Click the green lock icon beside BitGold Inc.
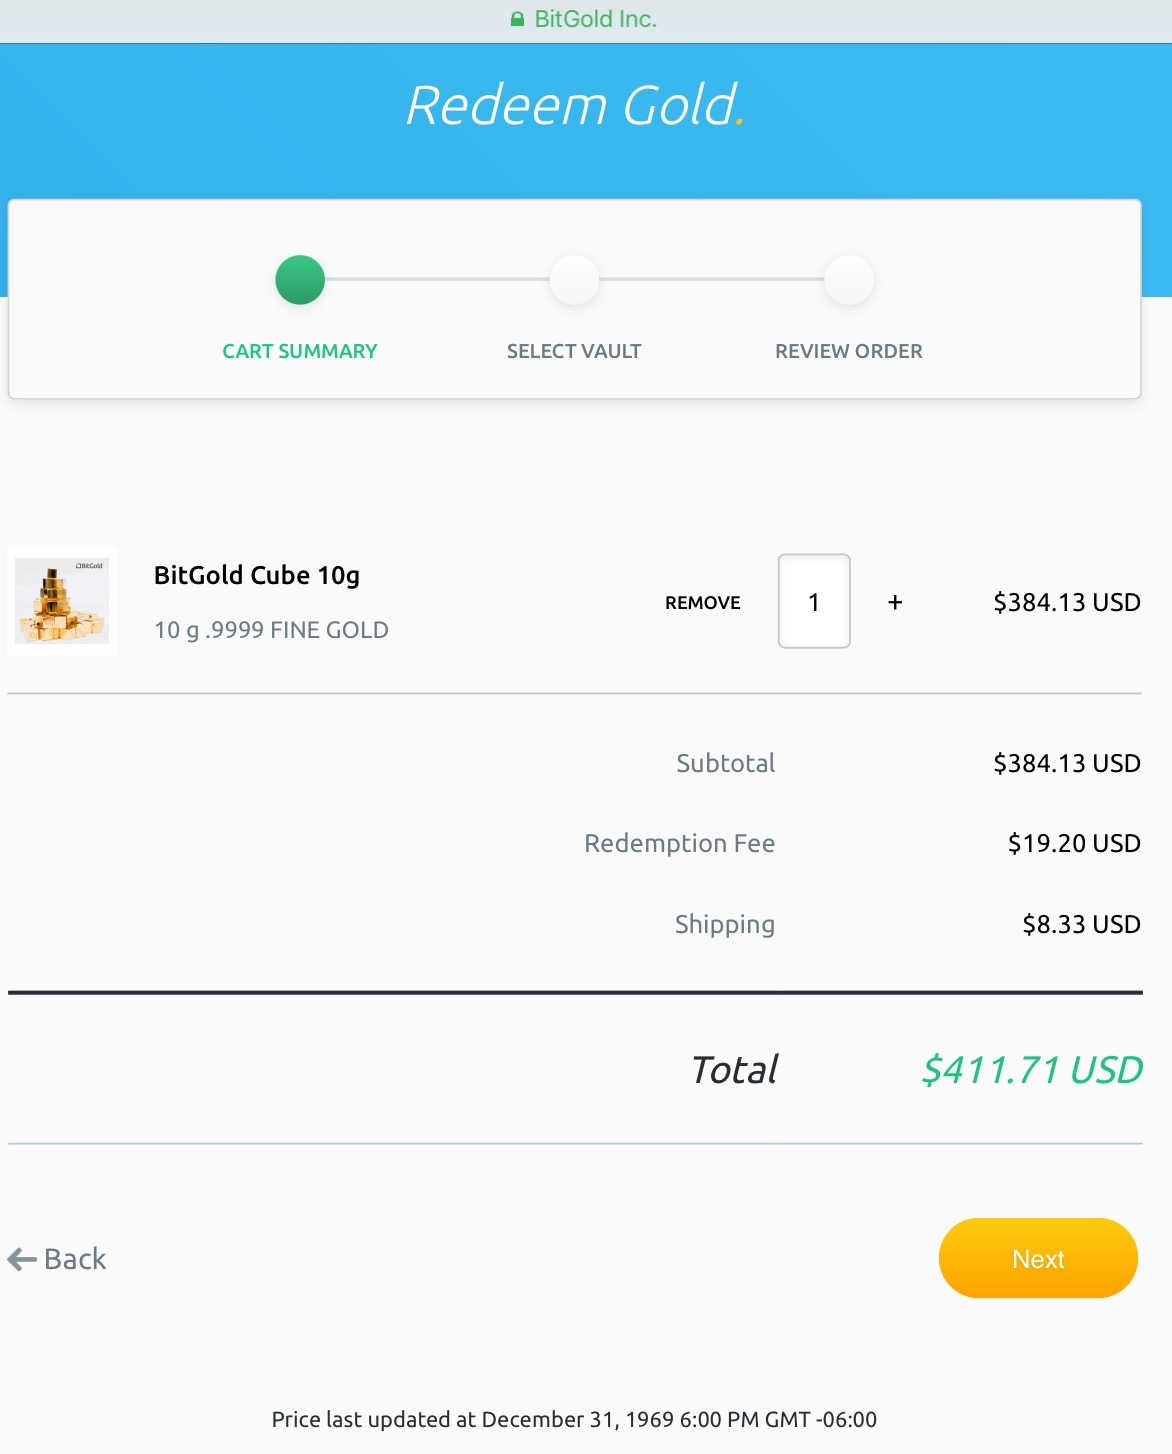 [x=517, y=19]
